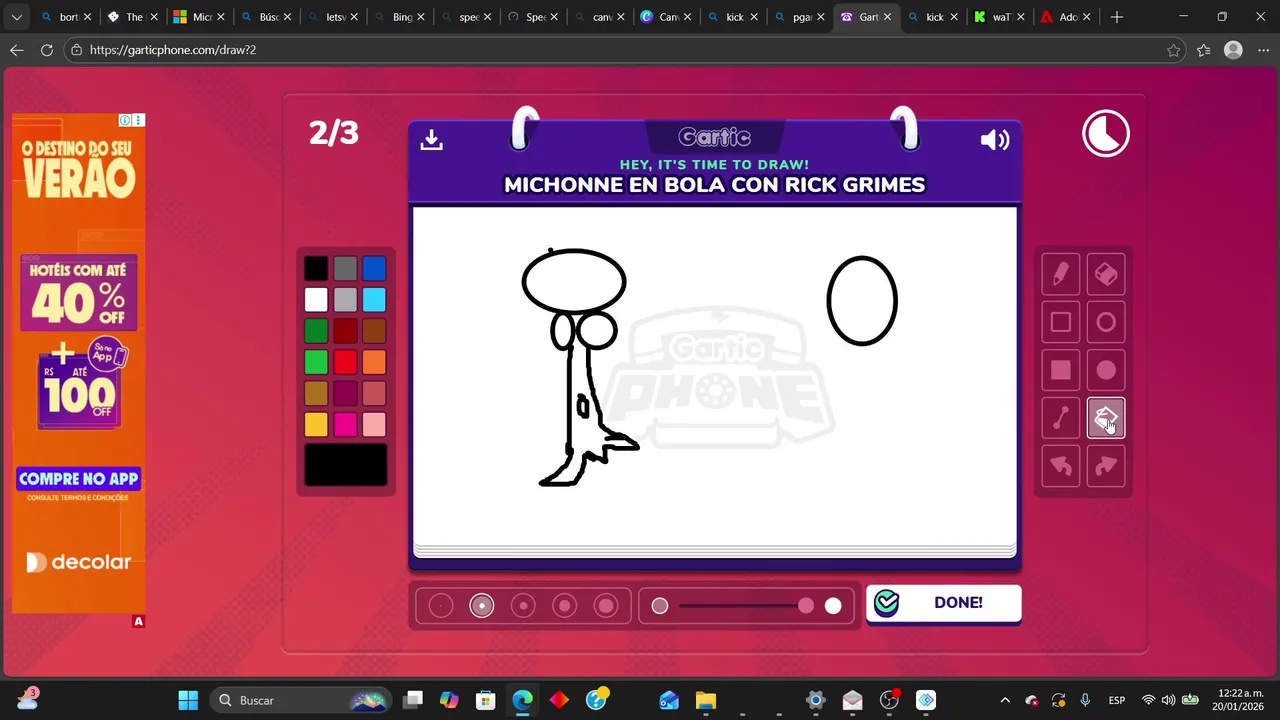1280x720 pixels.
Task: Mute the game sound speaker icon
Action: click(995, 140)
